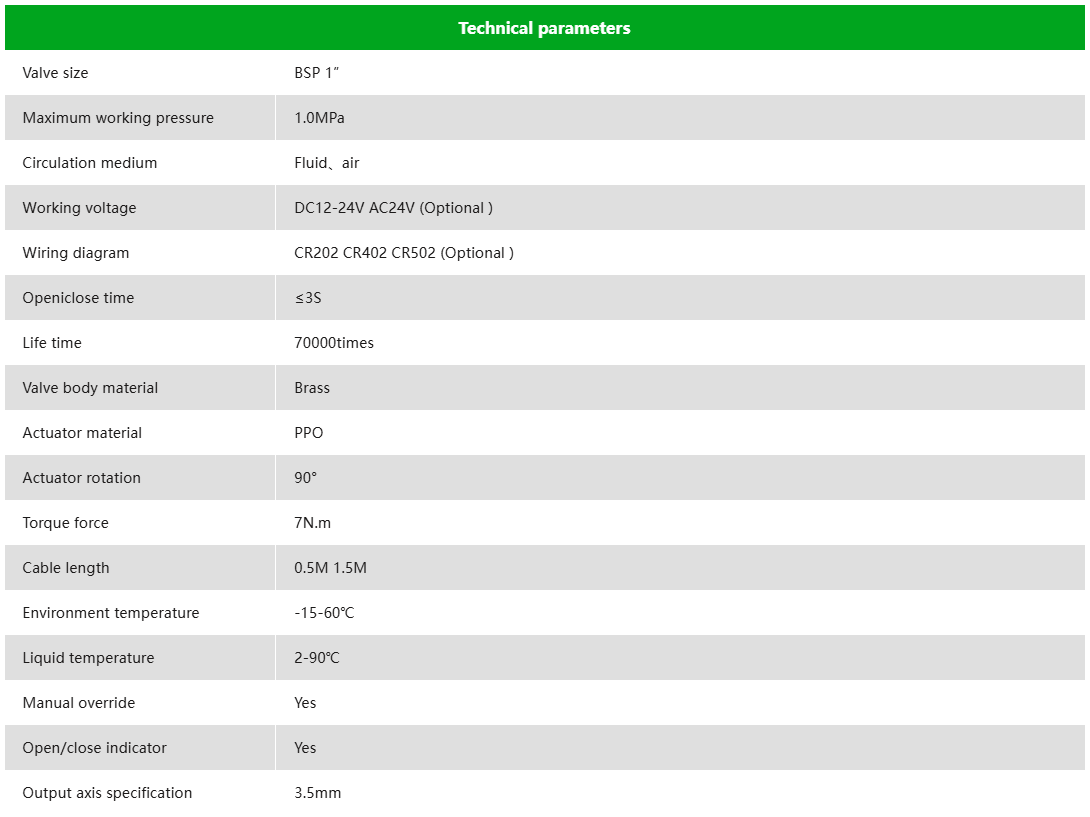Image resolution: width=1090 pixels, height=817 pixels.
Task: Select the 70000times life time value
Action: [x=334, y=343]
